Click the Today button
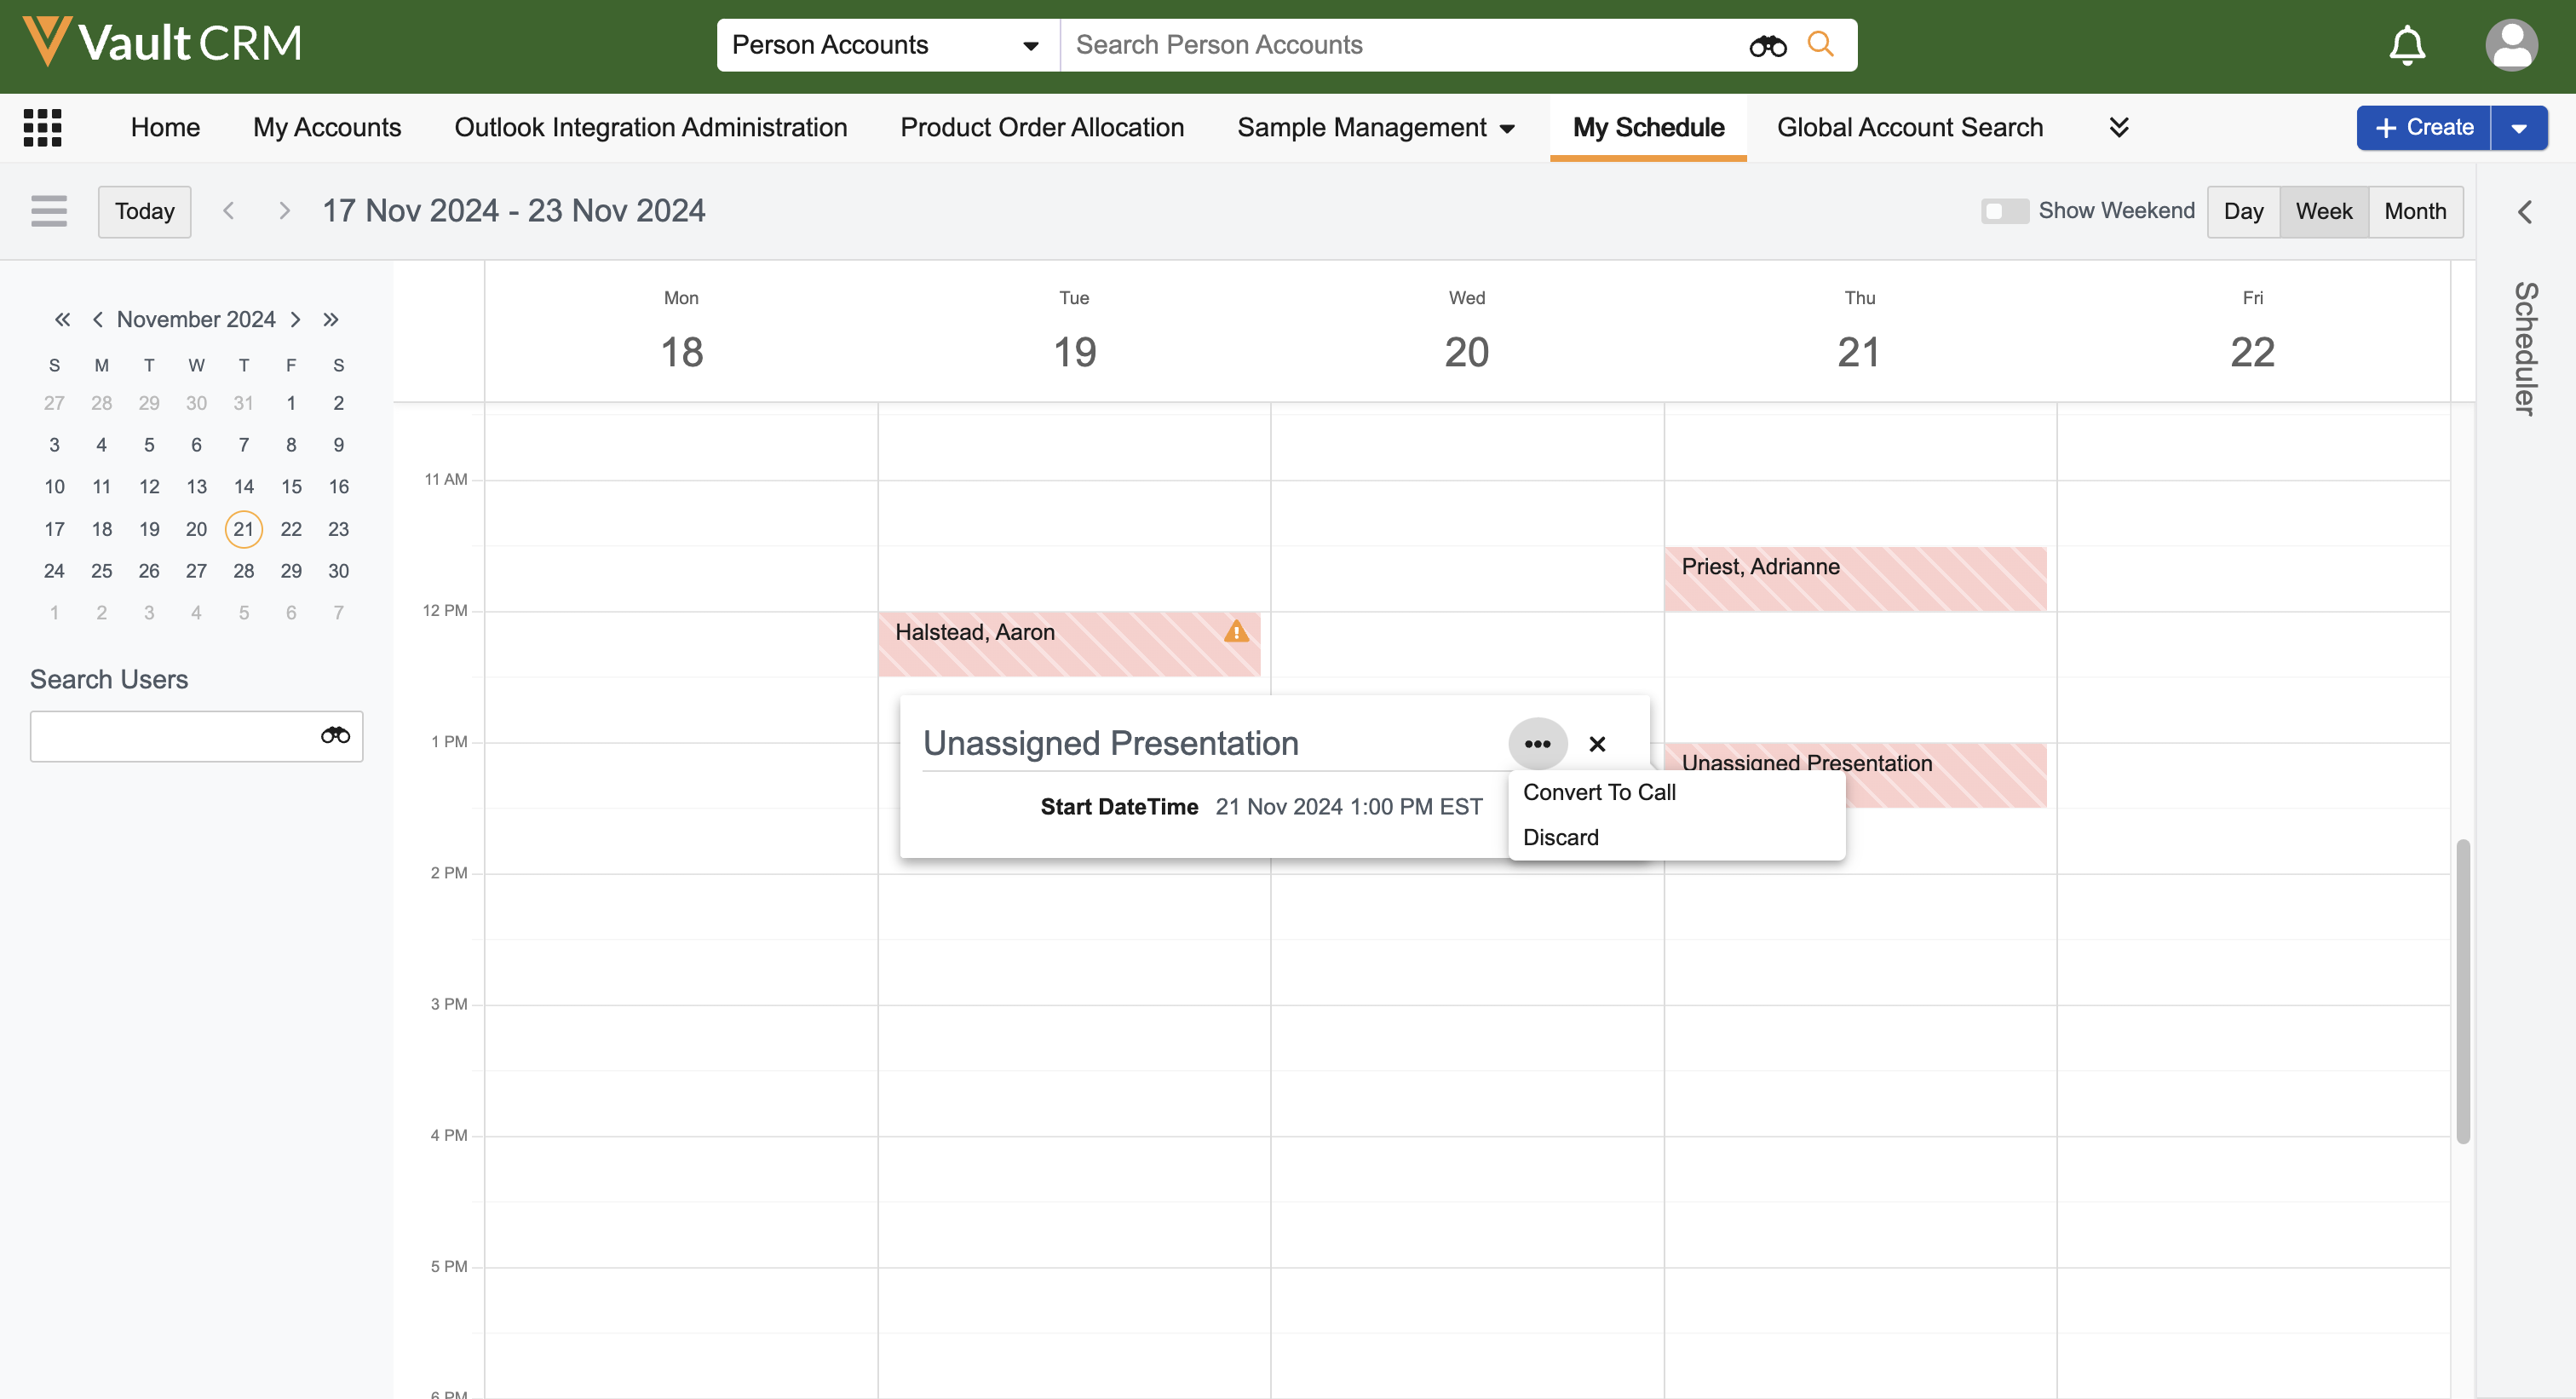This screenshot has height=1399, width=2576. point(144,211)
